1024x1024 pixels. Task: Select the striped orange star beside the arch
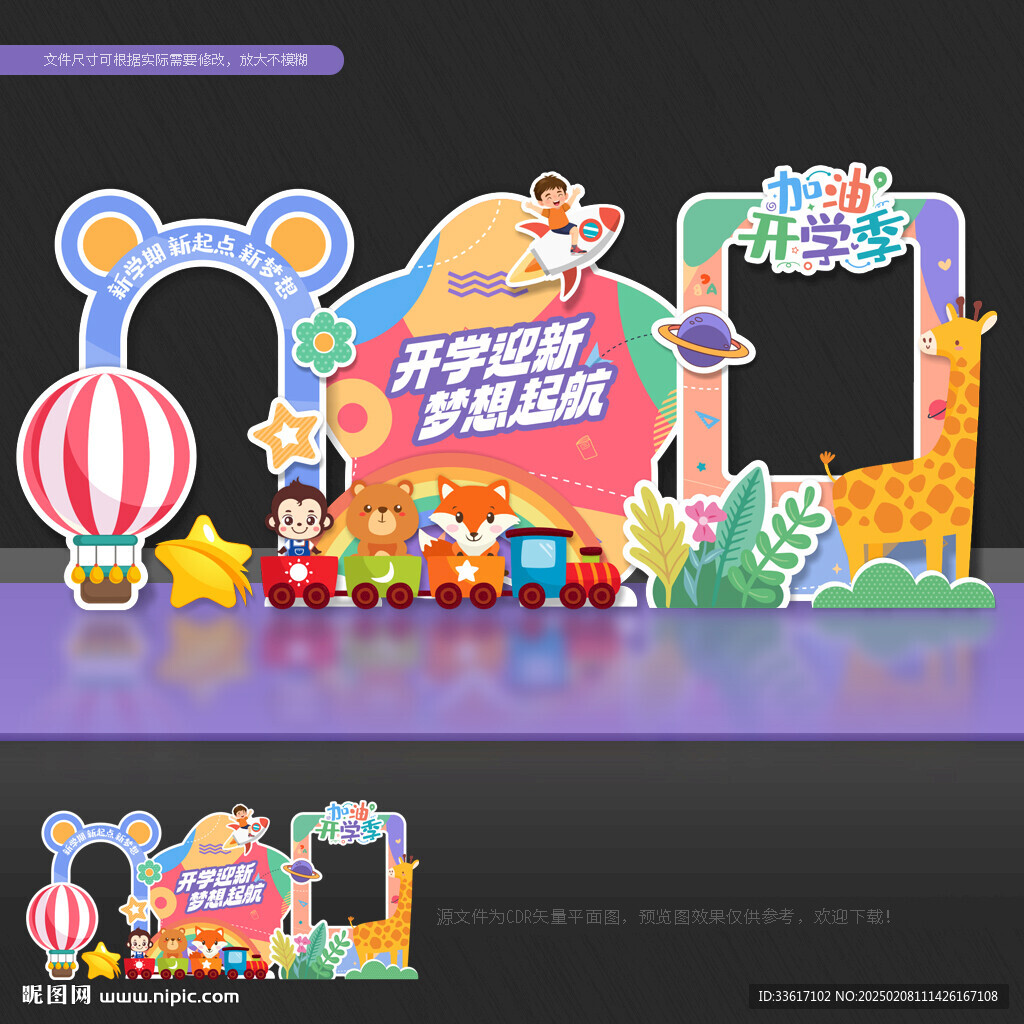pos(285,435)
